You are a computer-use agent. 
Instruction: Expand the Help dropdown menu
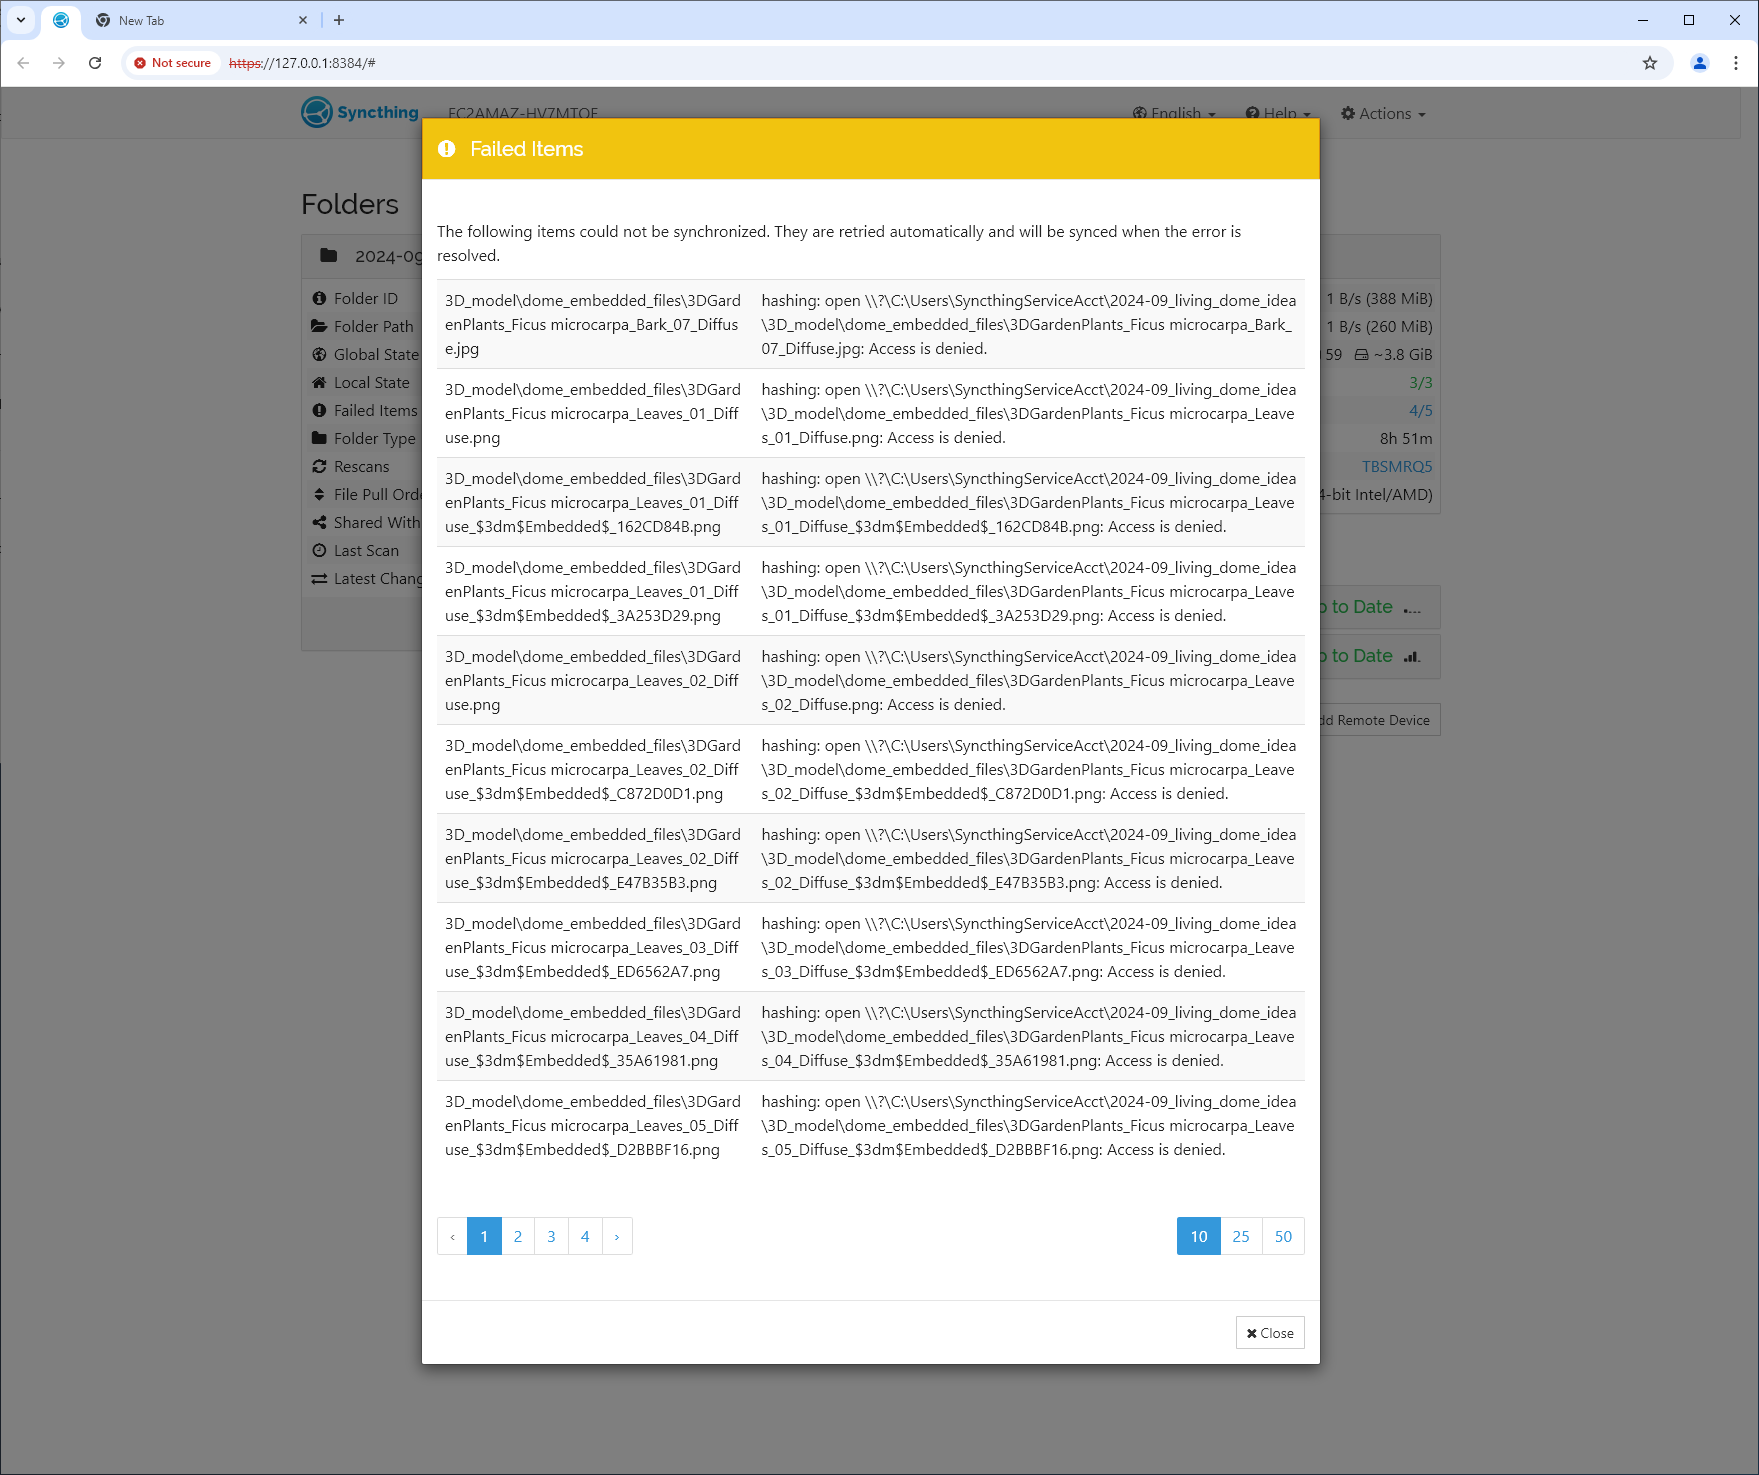(x=1278, y=114)
